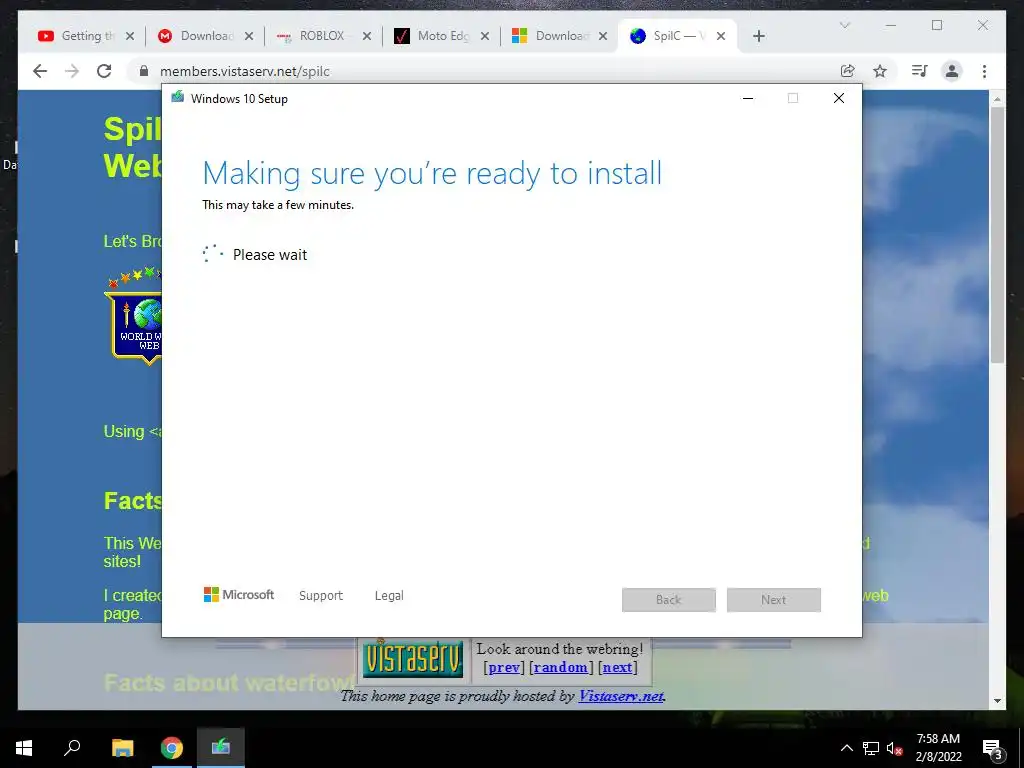1024x768 pixels.
Task: Click the Vistaserv banner logo
Action: tap(413, 658)
